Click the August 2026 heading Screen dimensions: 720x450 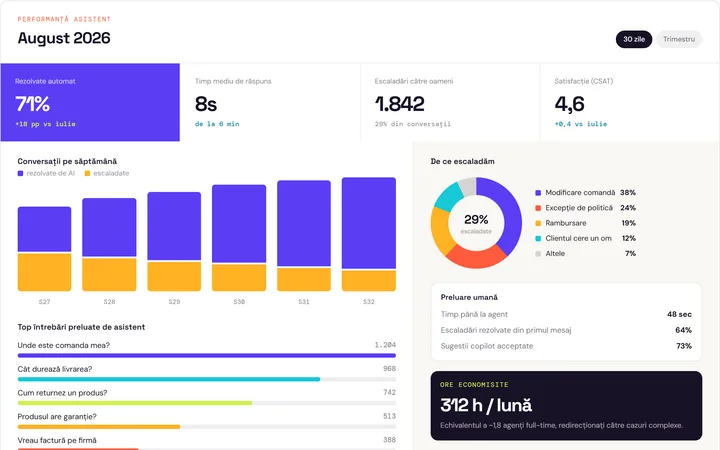[x=64, y=38]
